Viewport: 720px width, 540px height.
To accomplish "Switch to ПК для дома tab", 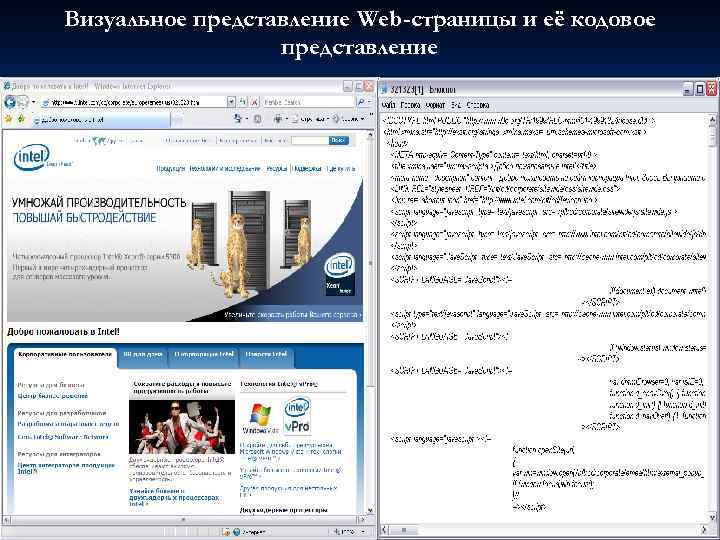I will pyautogui.click(x=143, y=354).
